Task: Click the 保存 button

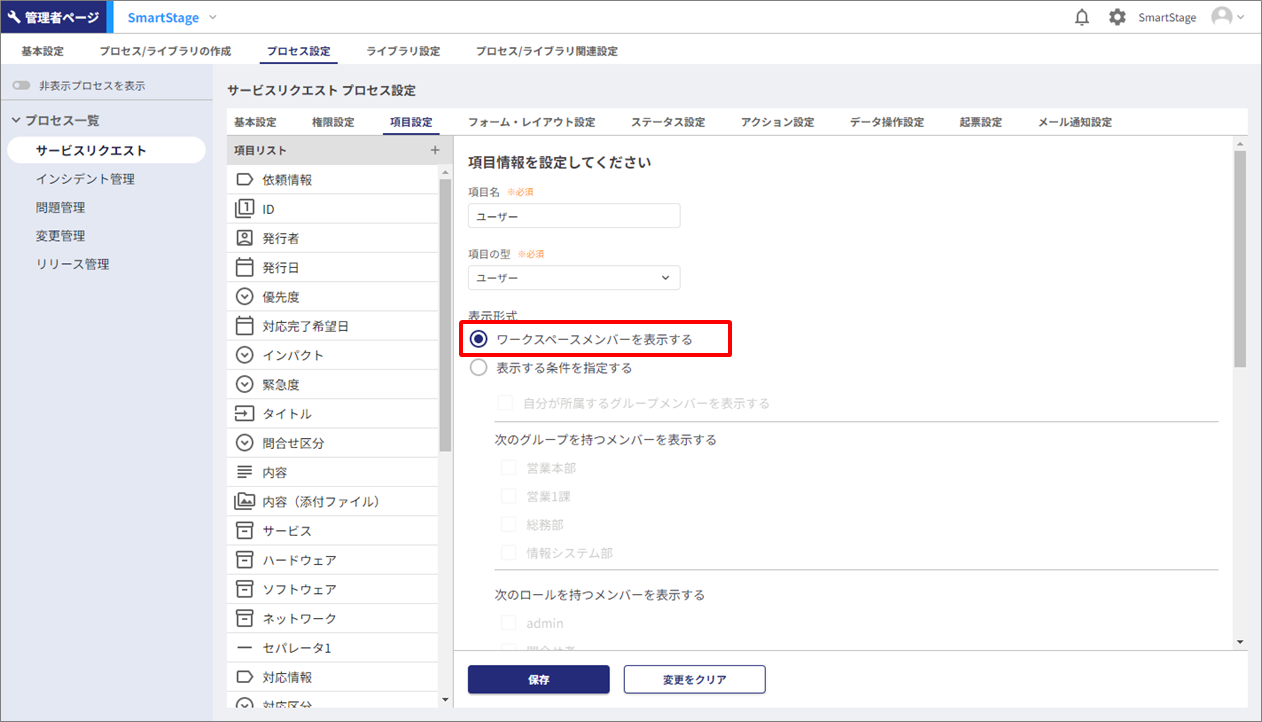Action: (538, 680)
